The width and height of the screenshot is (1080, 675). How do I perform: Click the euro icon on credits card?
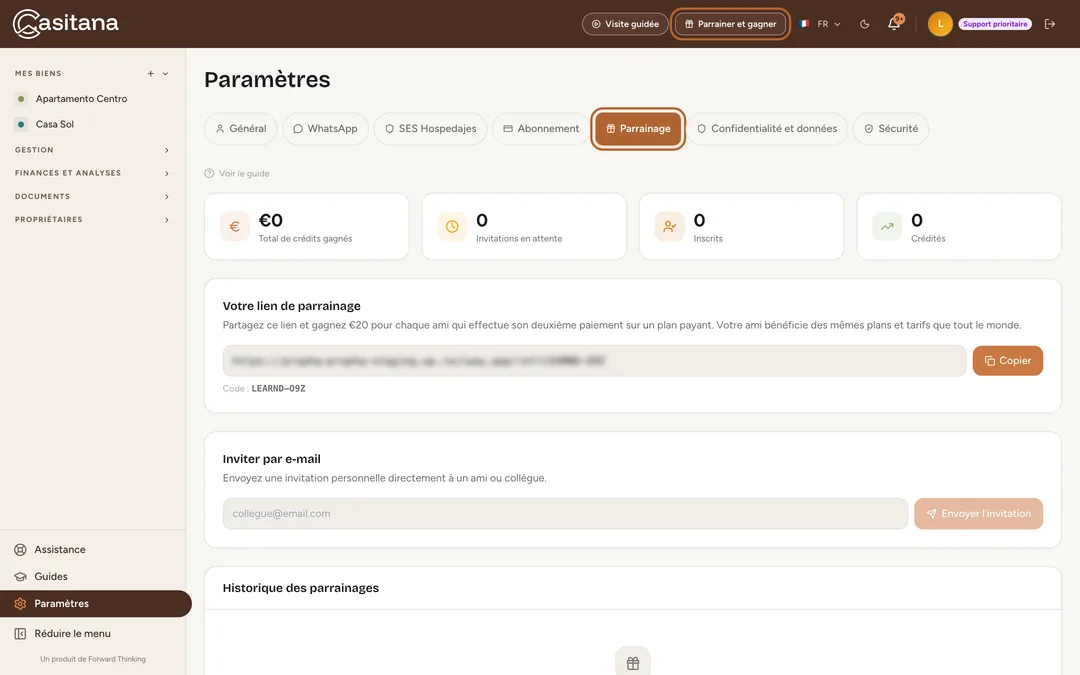[235, 227]
